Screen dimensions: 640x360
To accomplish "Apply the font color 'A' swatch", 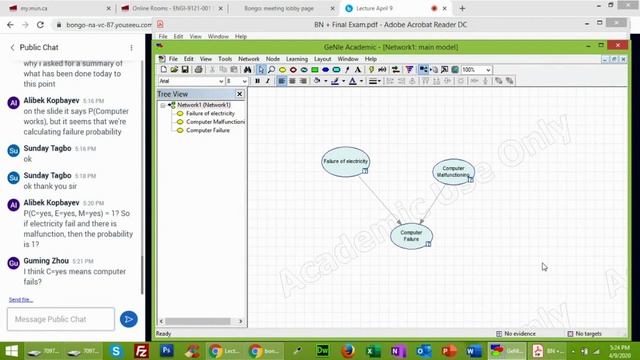I will click(x=353, y=81).
